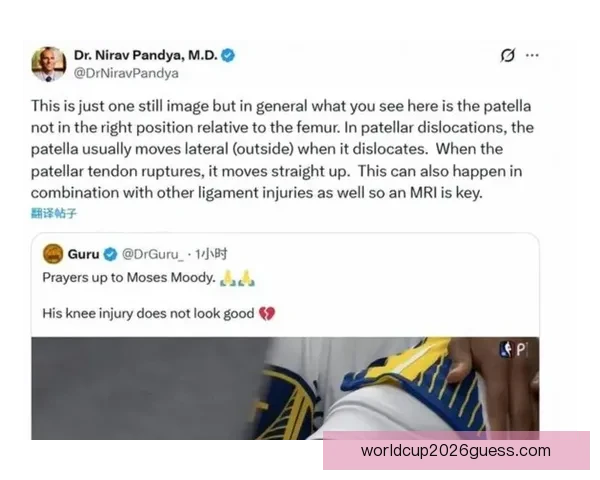Click Guru's verified checkmark badge
The height and width of the screenshot is (480, 600).
tap(111, 254)
